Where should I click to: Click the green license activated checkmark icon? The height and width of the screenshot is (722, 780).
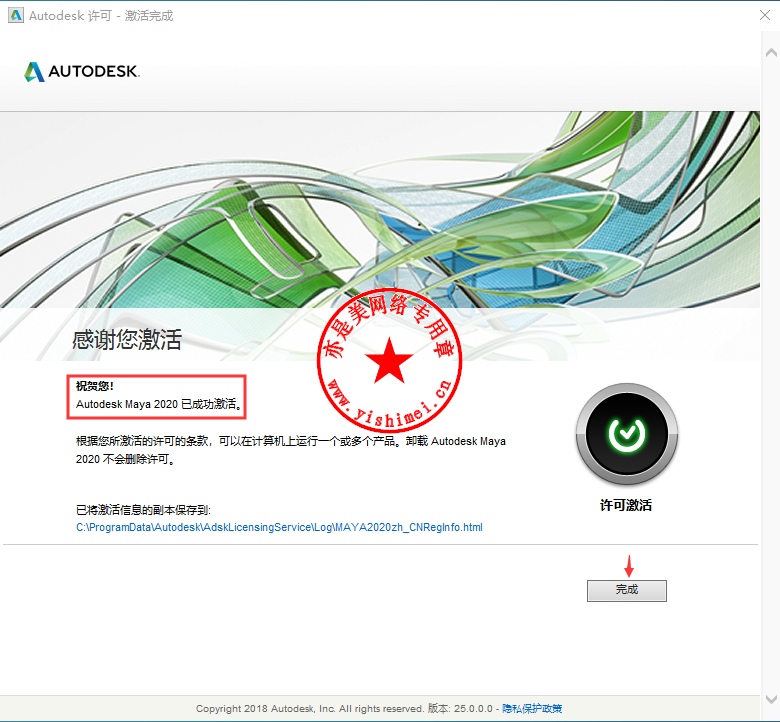pyautogui.click(x=626, y=434)
